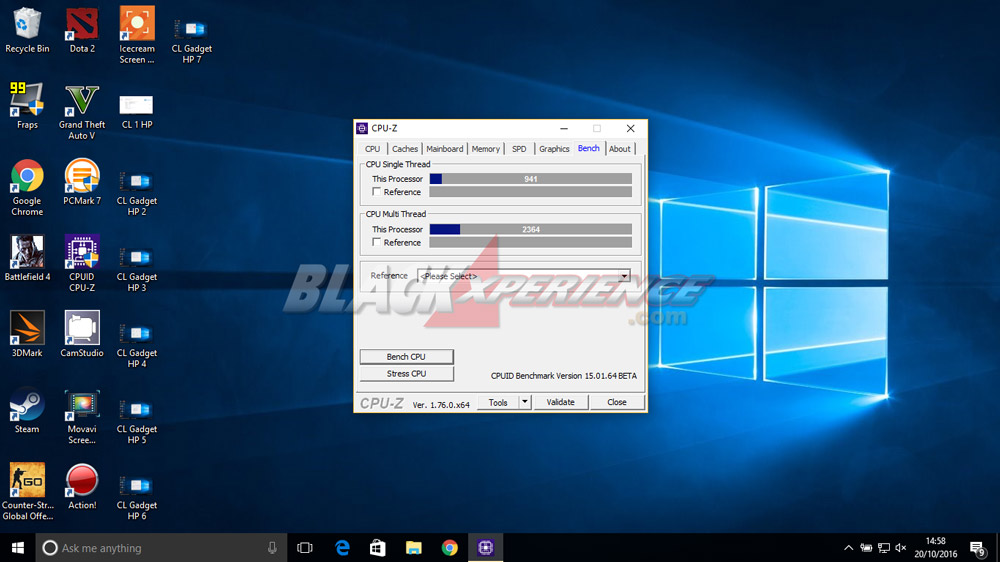Open the taskbar clock and date

(936, 547)
